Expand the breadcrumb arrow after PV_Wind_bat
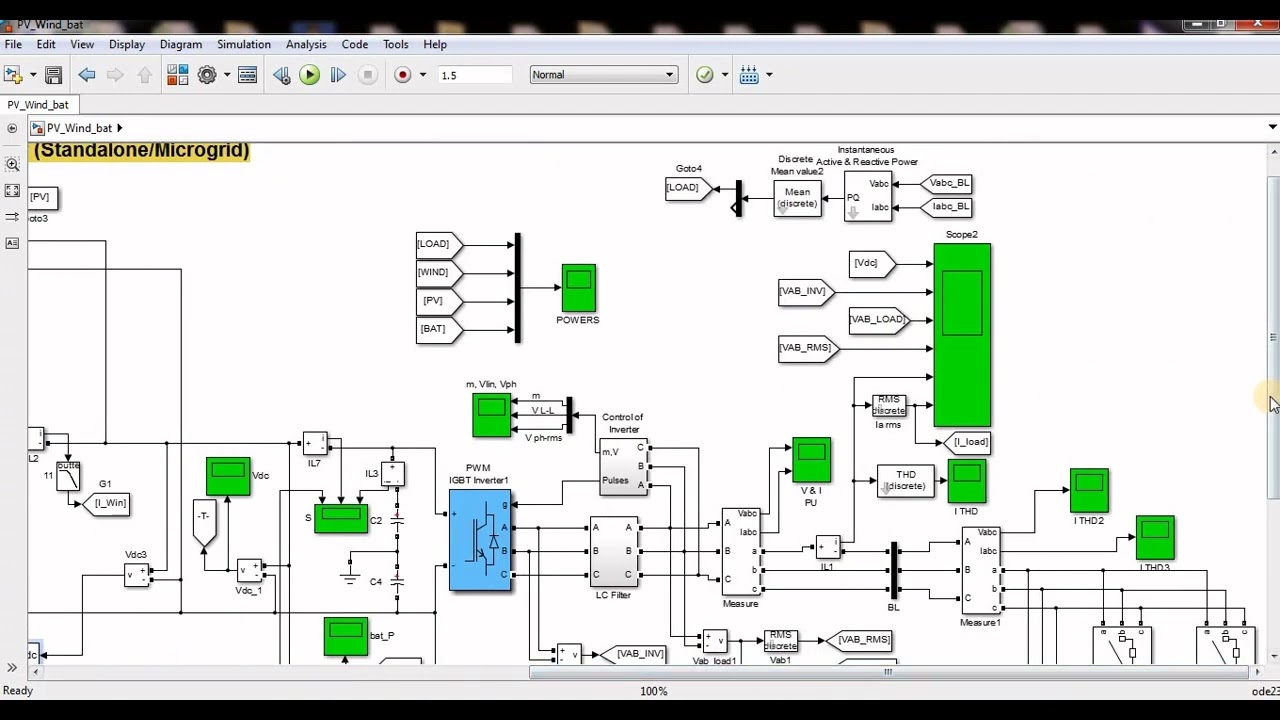 click(x=119, y=128)
